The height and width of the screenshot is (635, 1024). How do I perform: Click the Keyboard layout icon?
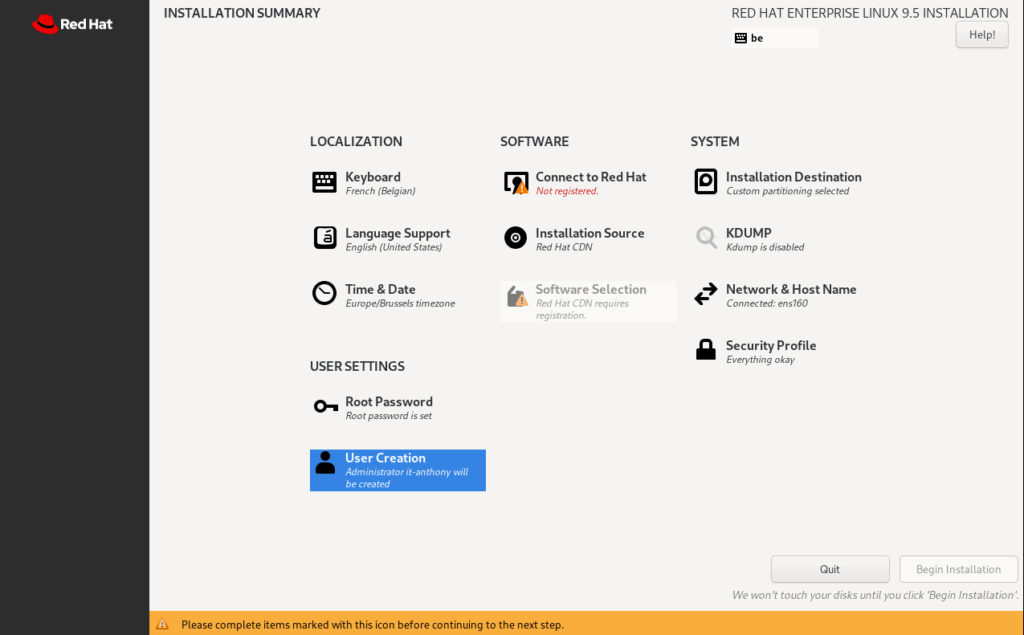324,182
